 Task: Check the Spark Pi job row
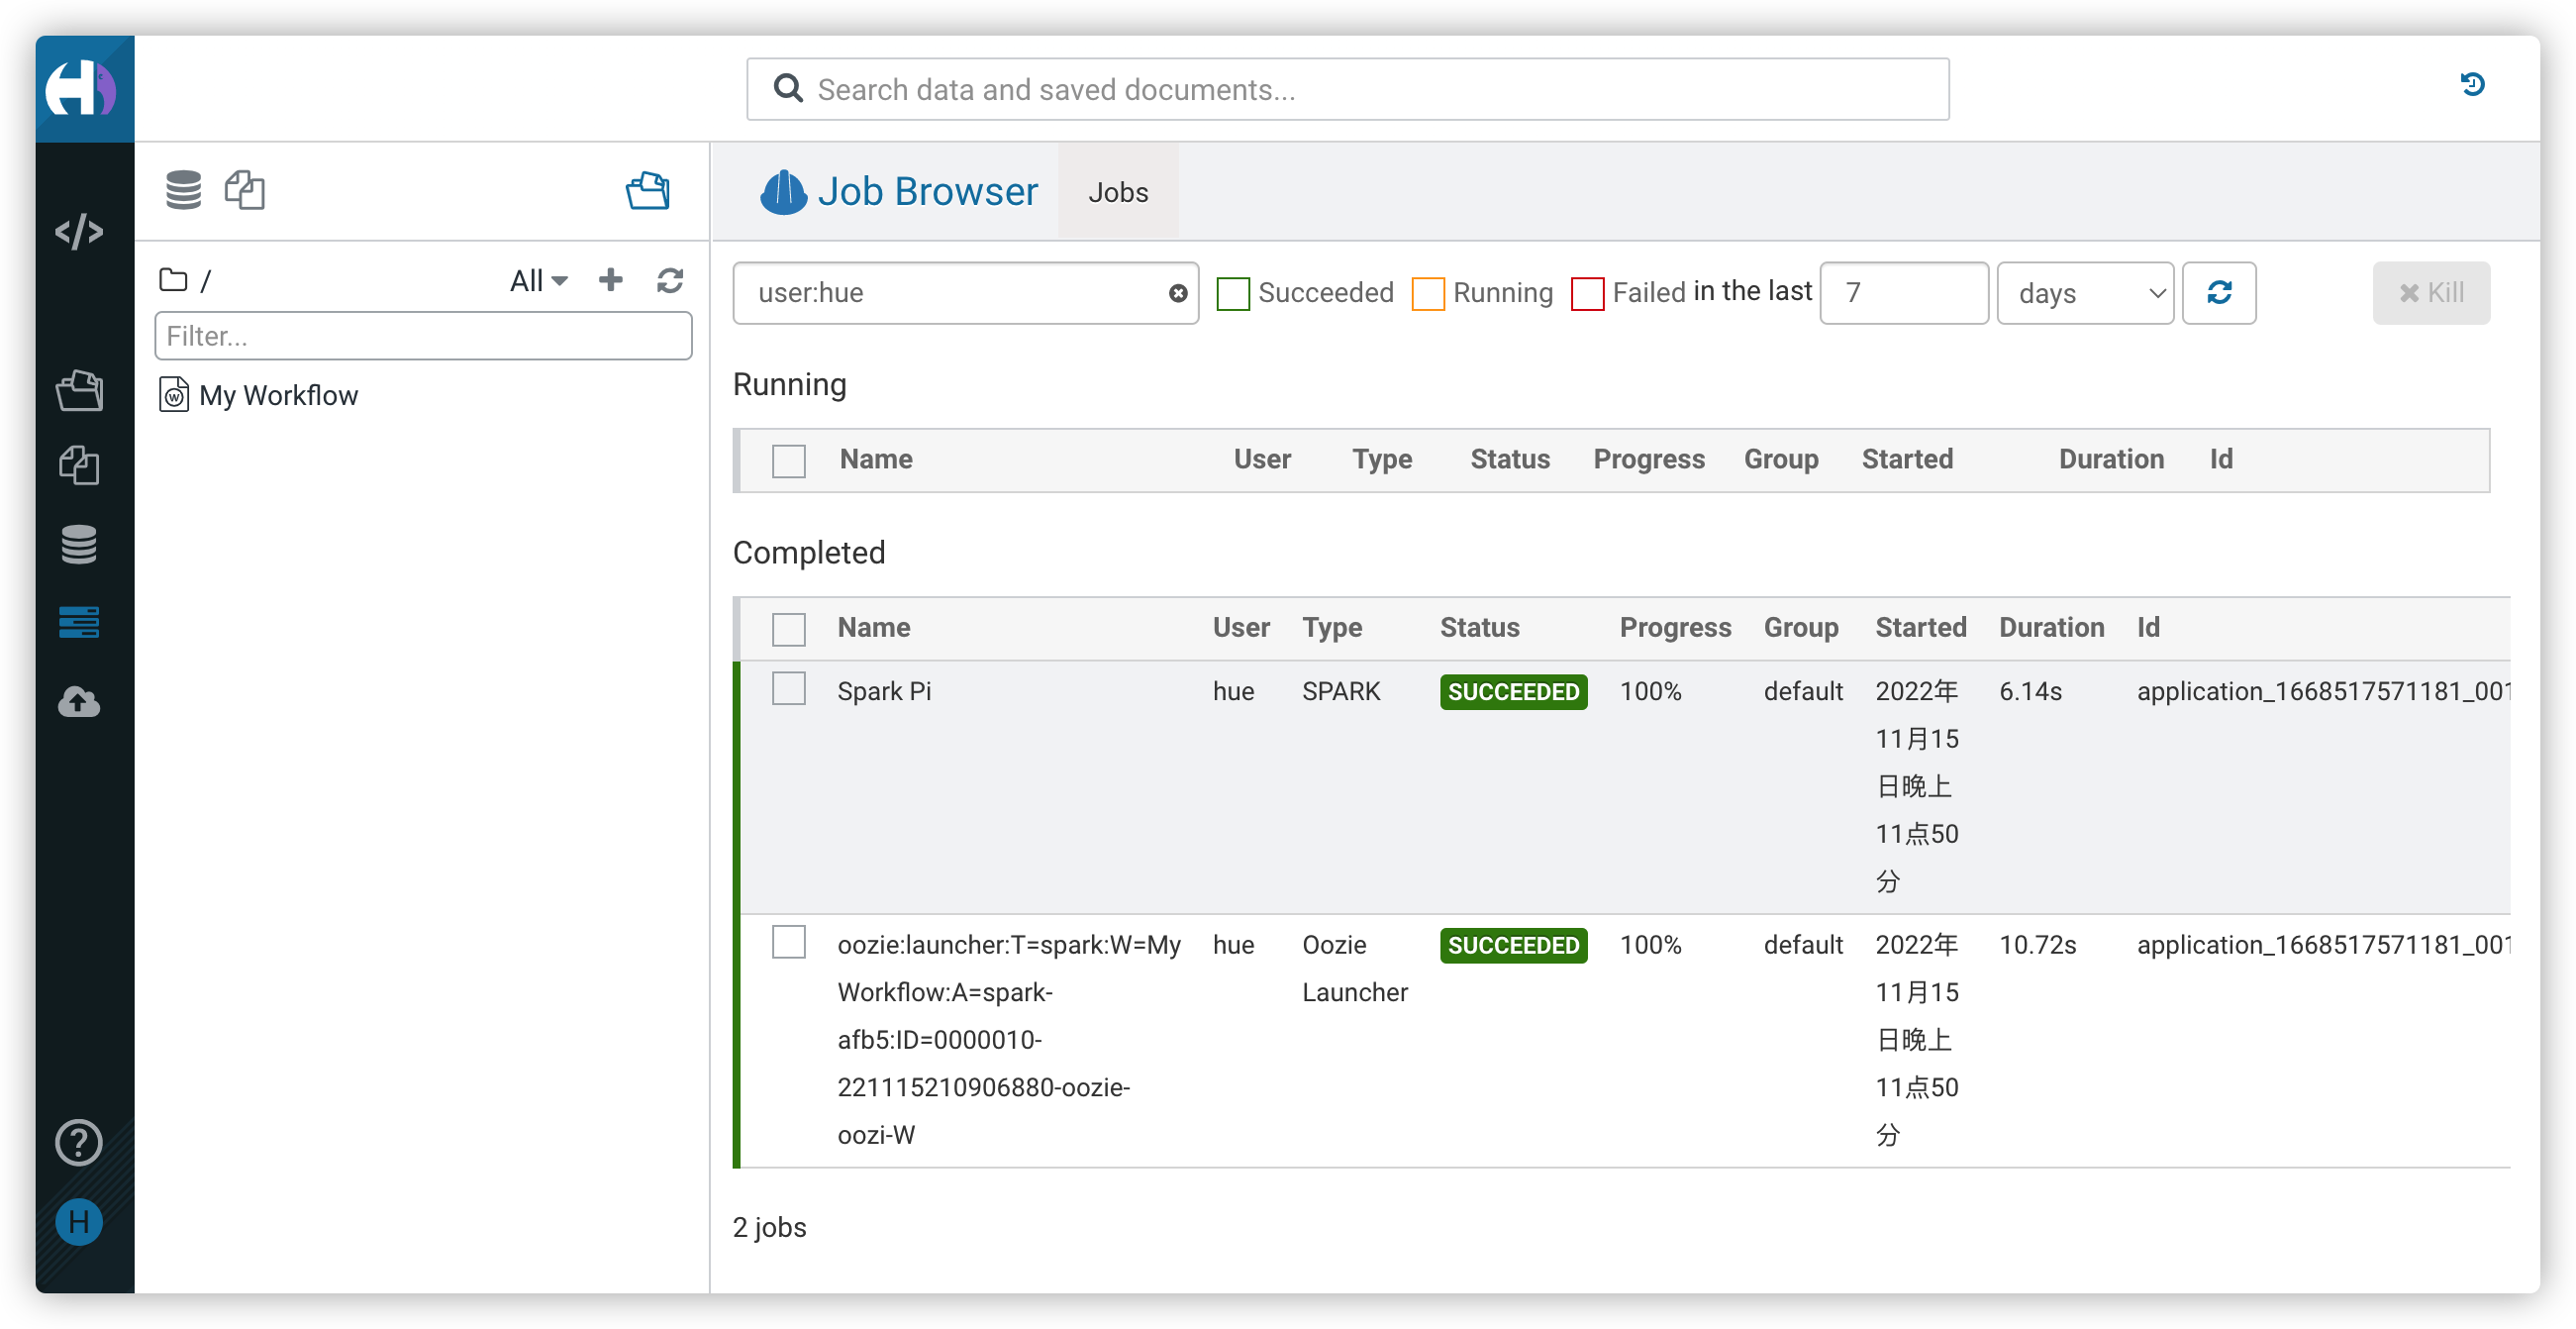[789, 688]
